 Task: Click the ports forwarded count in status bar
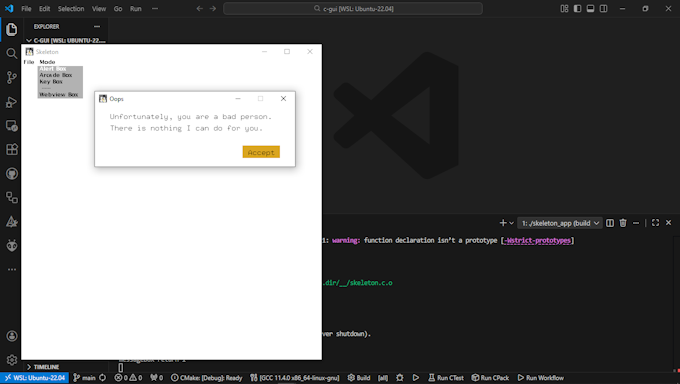pyautogui.click(x=157, y=378)
